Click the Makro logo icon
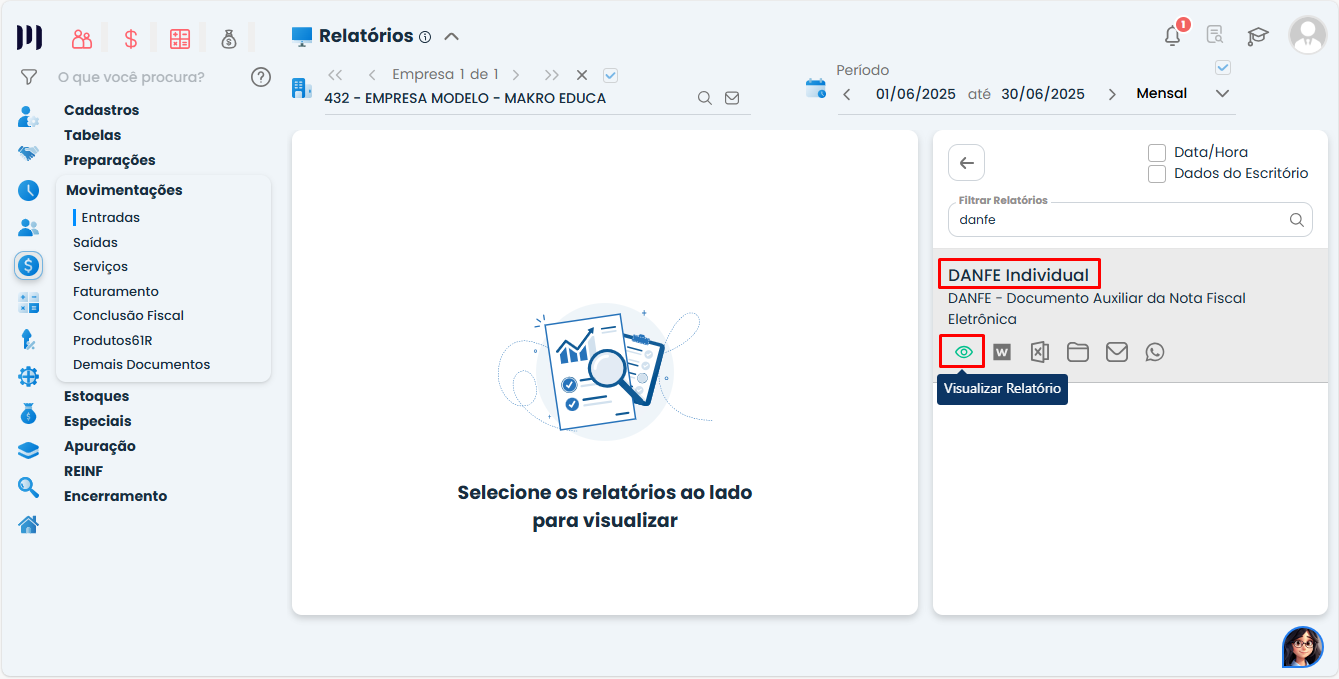This screenshot has width=1339, height=679. click(29, 38)
